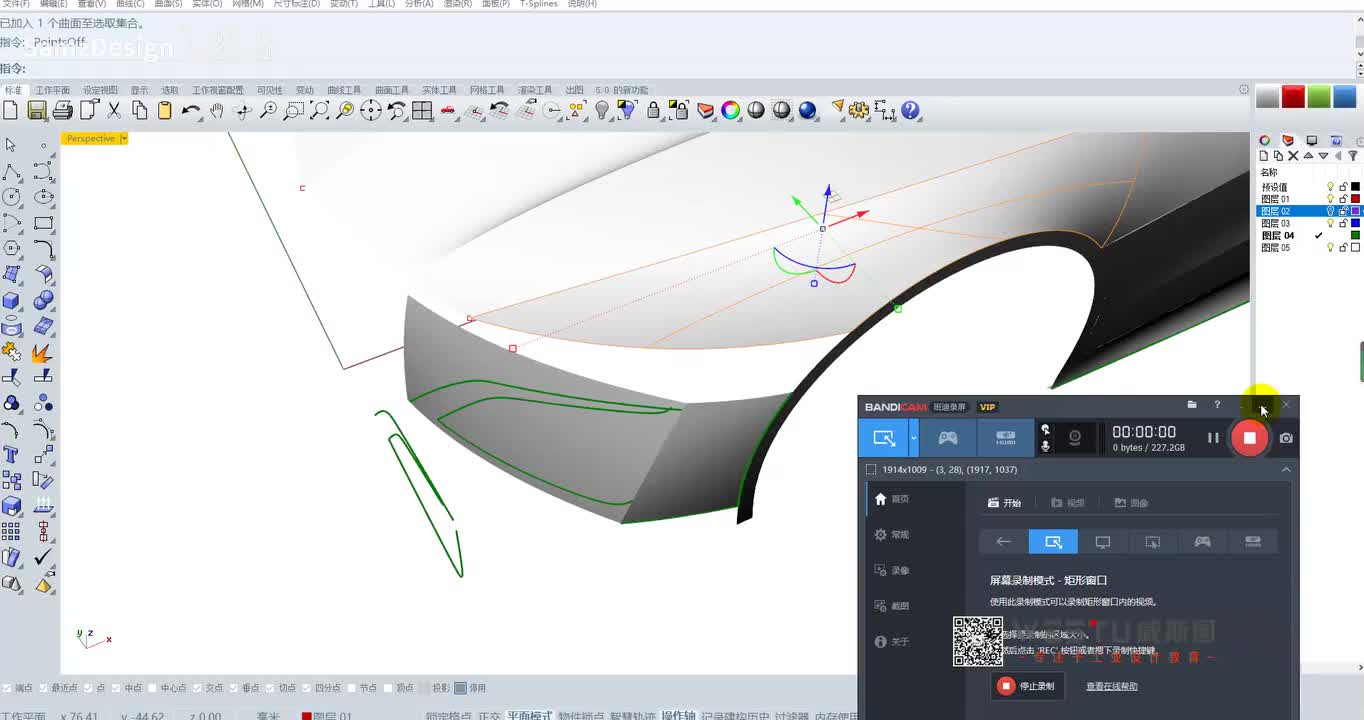Image resolution: width=1364 pixels, height=720 pixels.
Task: Click the 正交 status bar button
Action: point(489,716)
